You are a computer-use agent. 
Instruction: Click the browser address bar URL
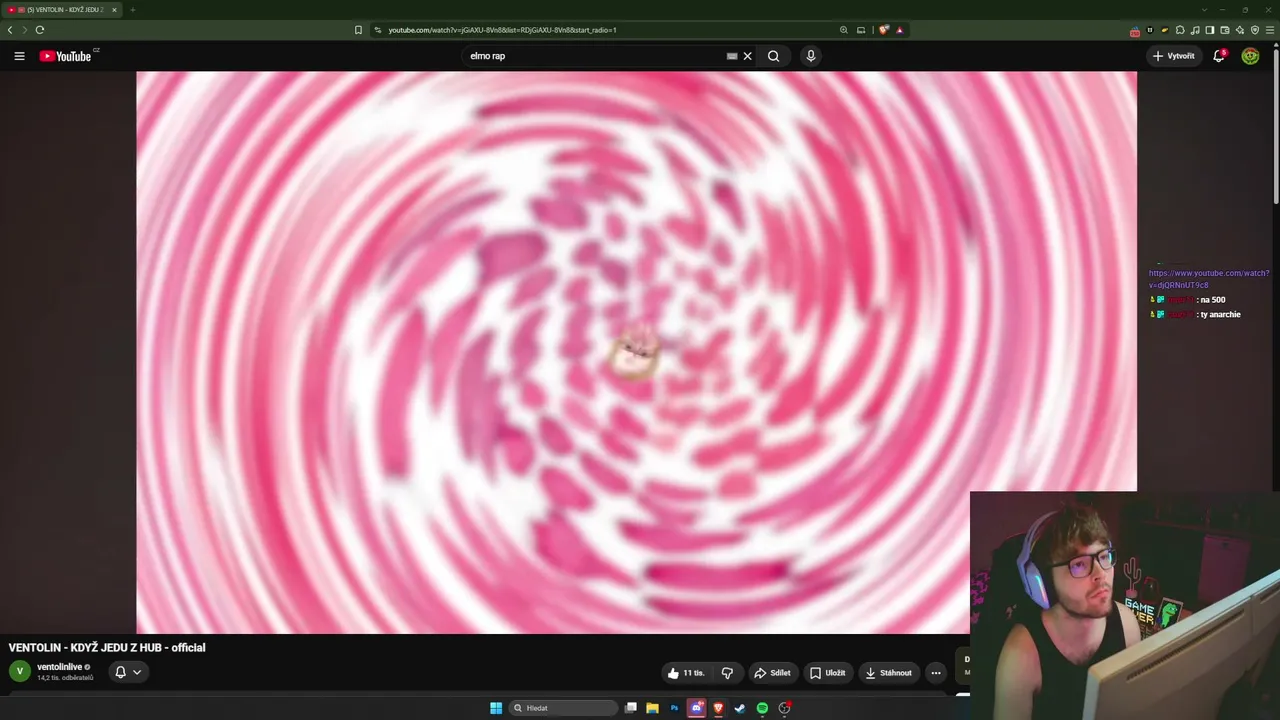pos(502,30)
